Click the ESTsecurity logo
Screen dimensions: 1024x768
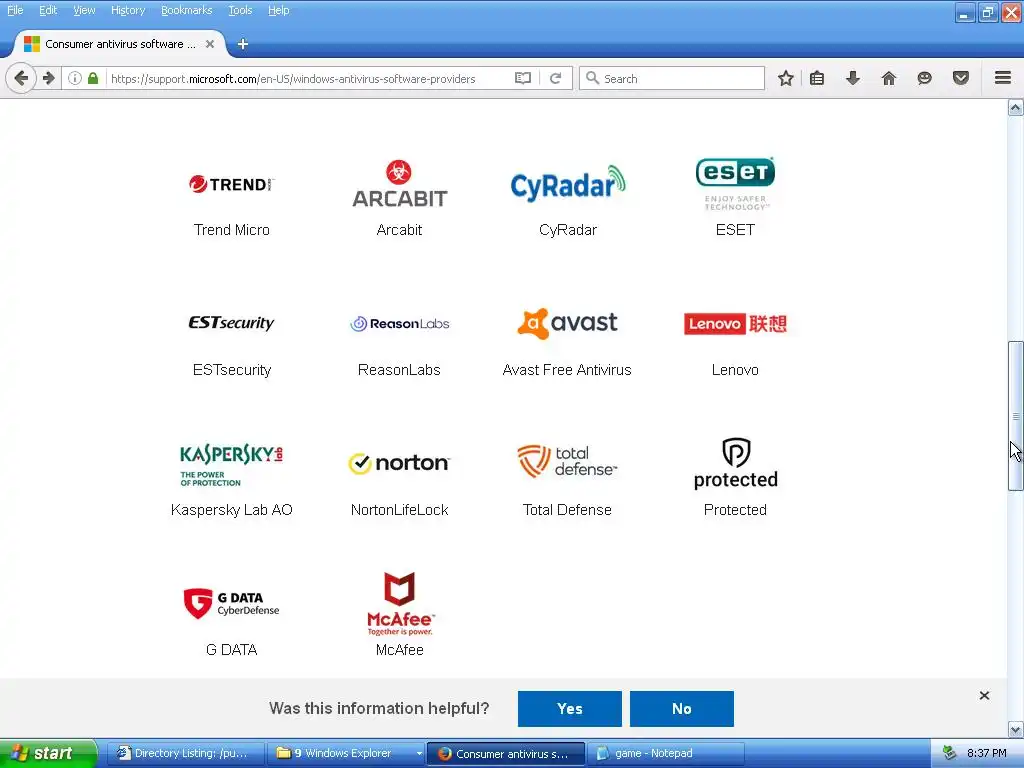[232, 323]
